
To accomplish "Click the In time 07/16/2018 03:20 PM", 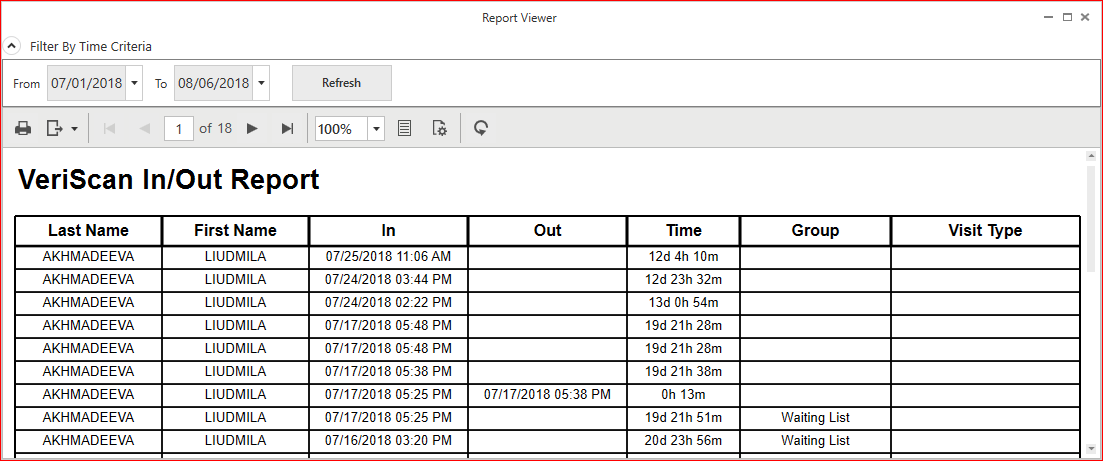I will [388, 441].
